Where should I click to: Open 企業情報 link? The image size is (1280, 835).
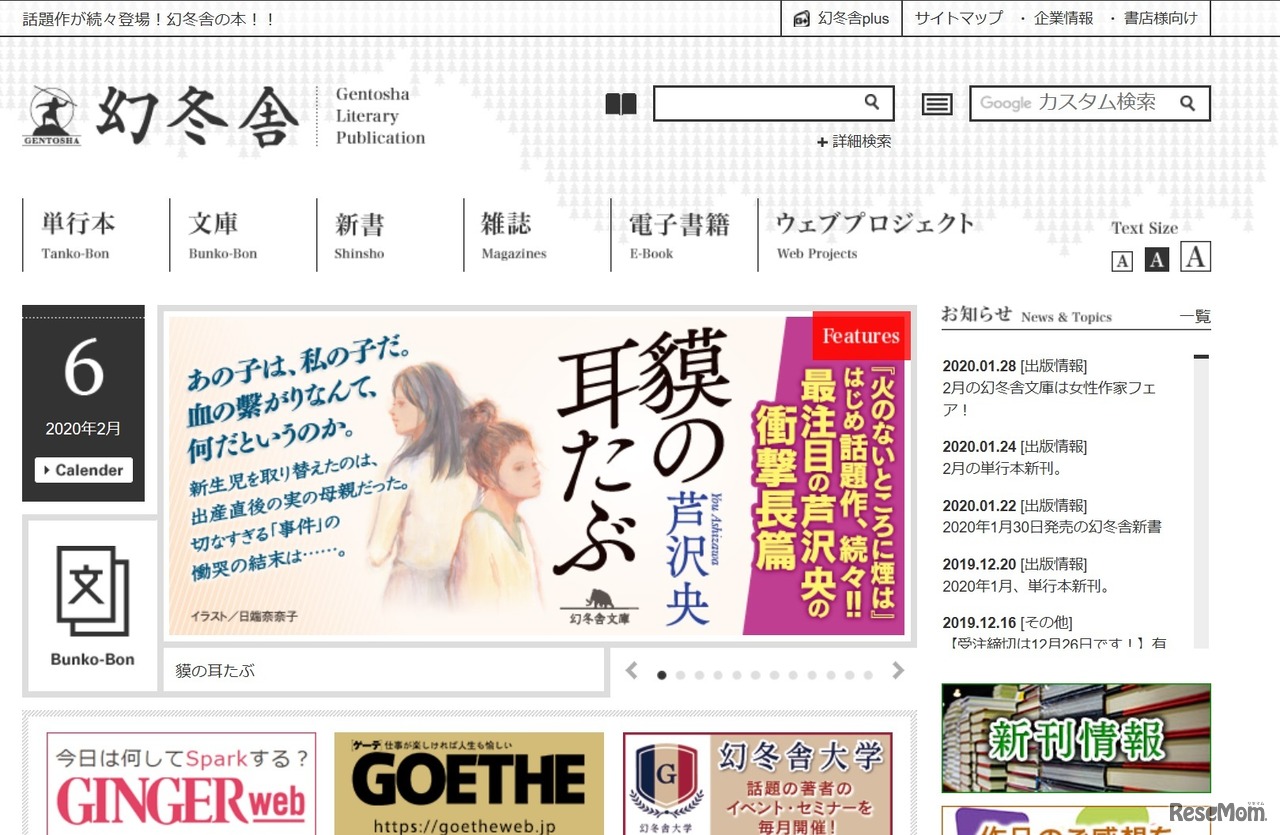[1064, 18]
